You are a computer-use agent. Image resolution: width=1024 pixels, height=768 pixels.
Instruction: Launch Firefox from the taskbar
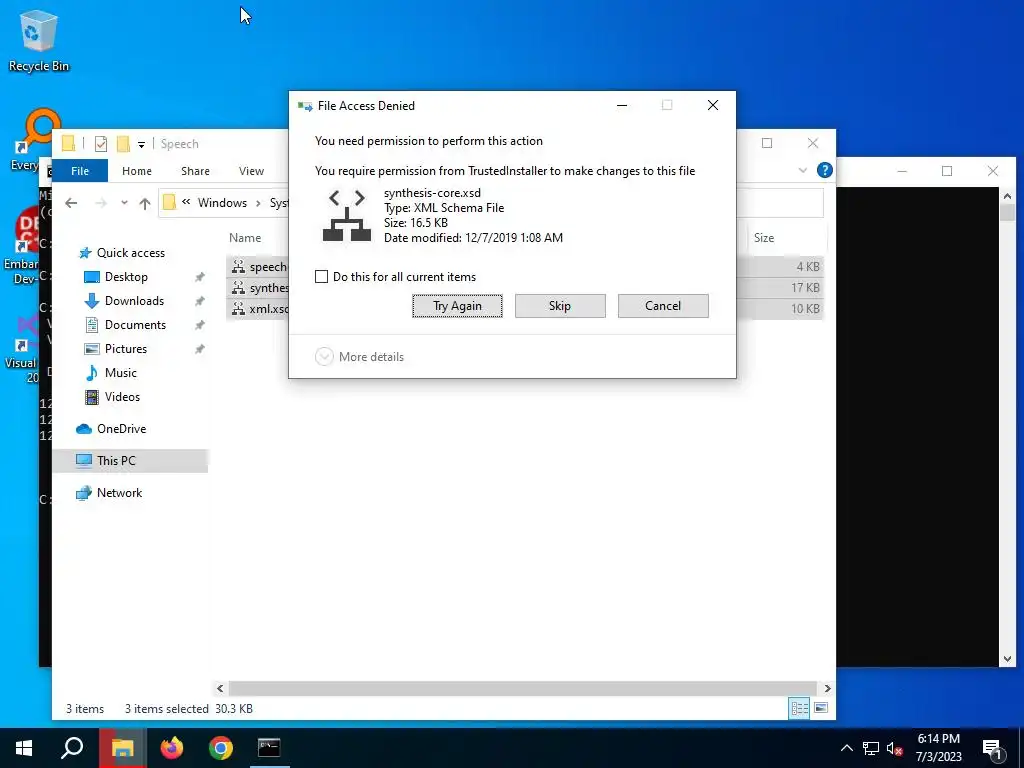[x=172, y=748]
